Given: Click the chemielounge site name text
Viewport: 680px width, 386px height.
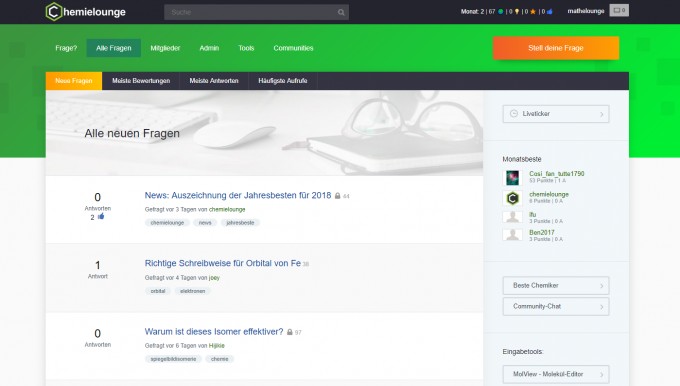Looking at the screenshot, I should click(x=95, y=12).
